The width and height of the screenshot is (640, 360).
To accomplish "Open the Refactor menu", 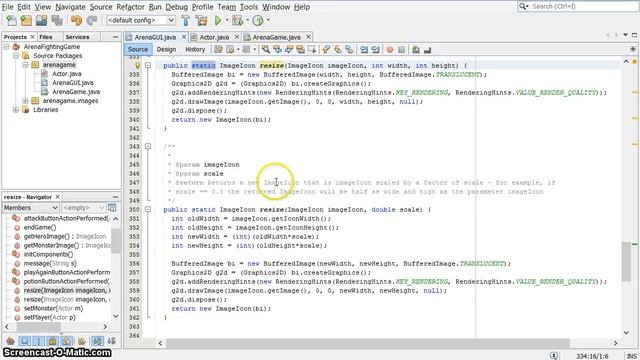I will (x=130, y=7).
